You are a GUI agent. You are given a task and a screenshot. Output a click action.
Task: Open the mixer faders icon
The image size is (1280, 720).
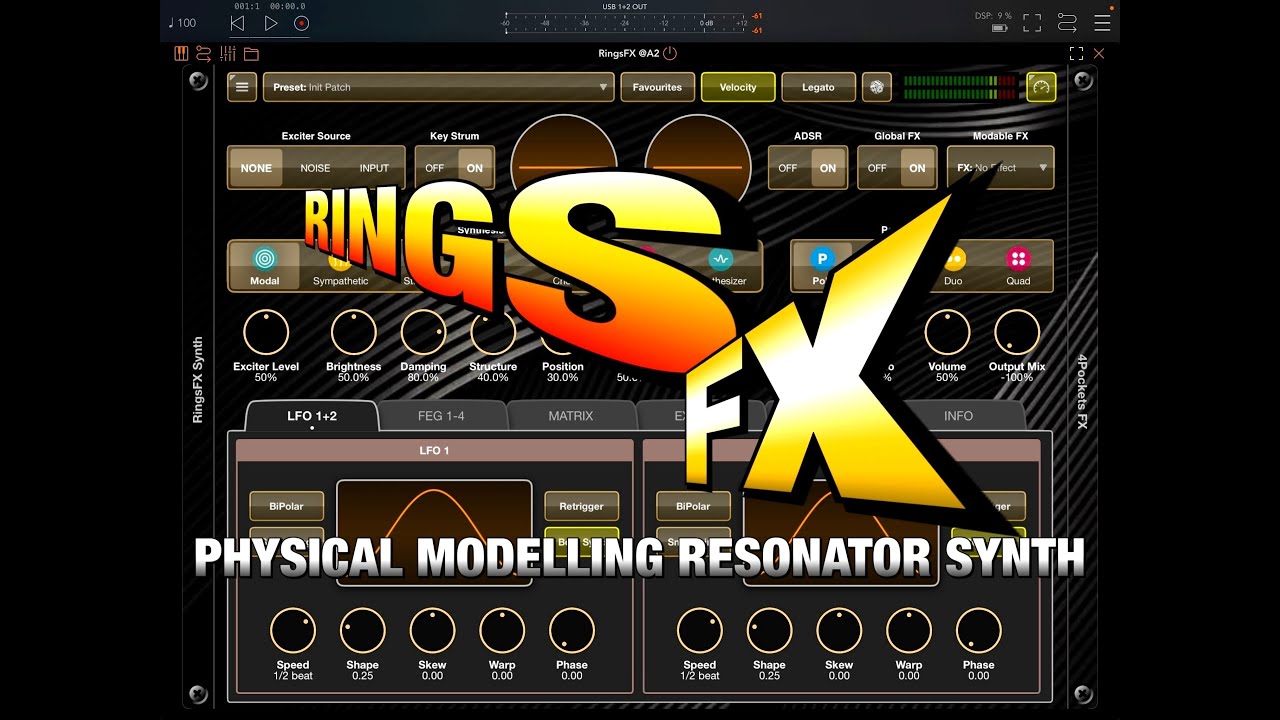coord(227,53)
